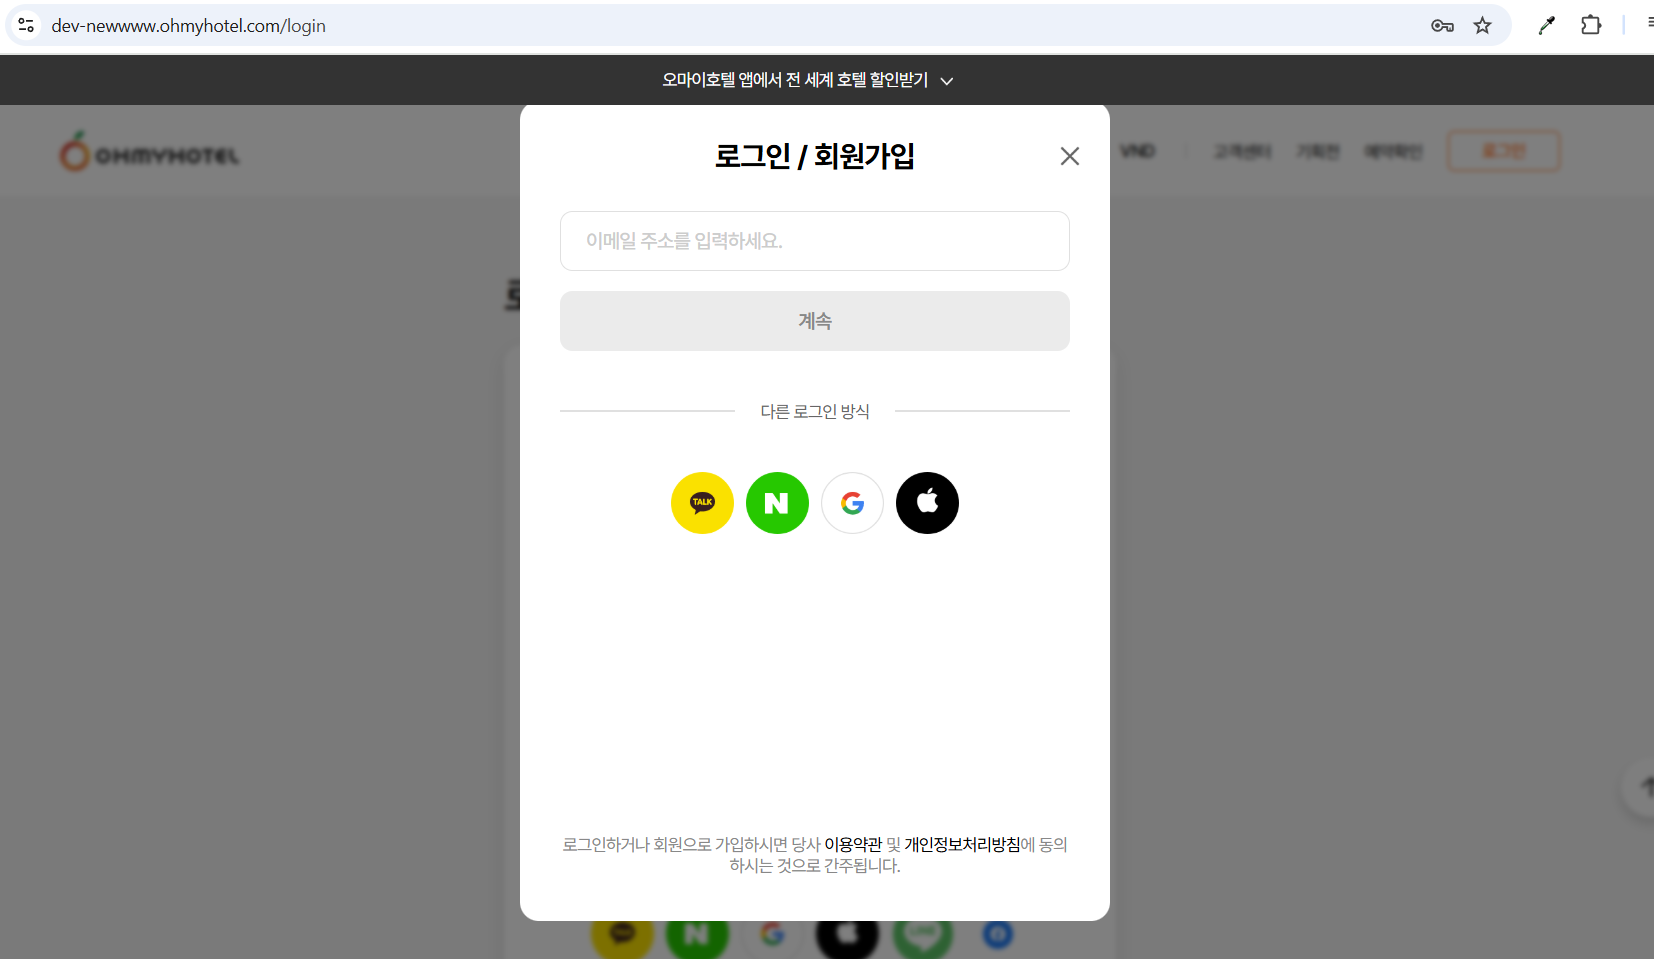1654x959 pixels.
Task: Open the 개인정보처리방침 privacy policy link
Action: click(x=962, y=845)
